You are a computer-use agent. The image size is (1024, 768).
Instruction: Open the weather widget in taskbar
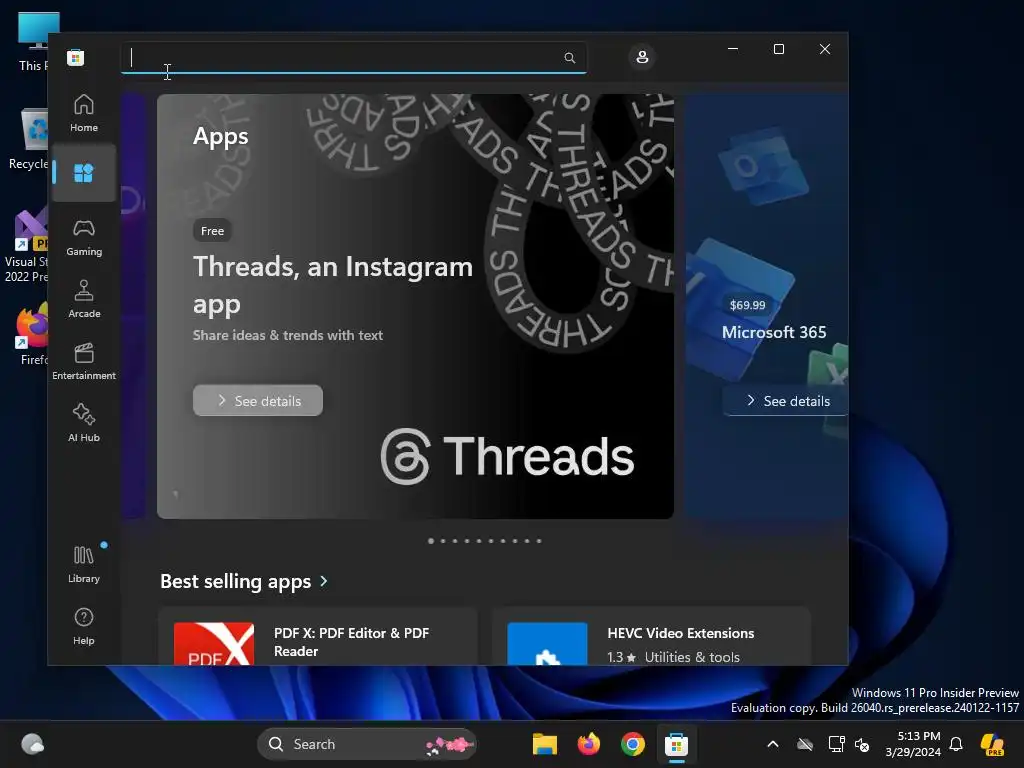[x=32, y=744]
